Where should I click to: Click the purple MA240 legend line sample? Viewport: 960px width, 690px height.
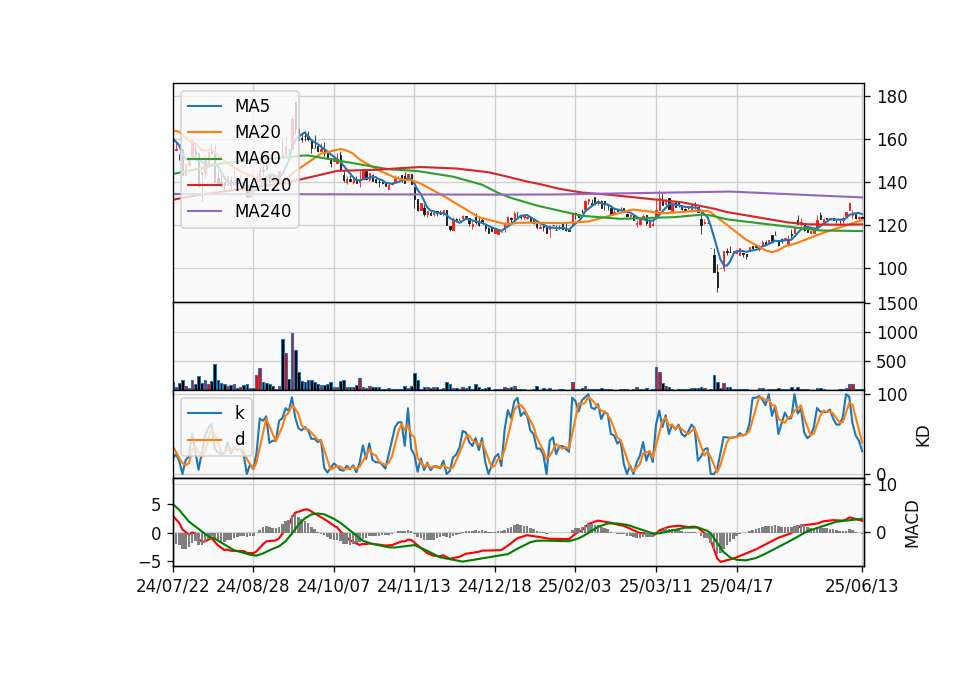point(204,211)
